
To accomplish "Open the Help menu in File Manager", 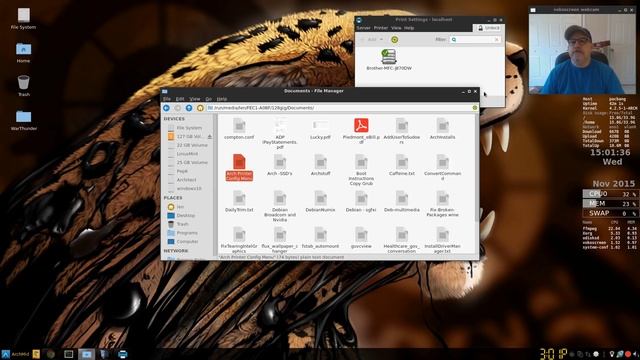I will [x=222, y=99].
